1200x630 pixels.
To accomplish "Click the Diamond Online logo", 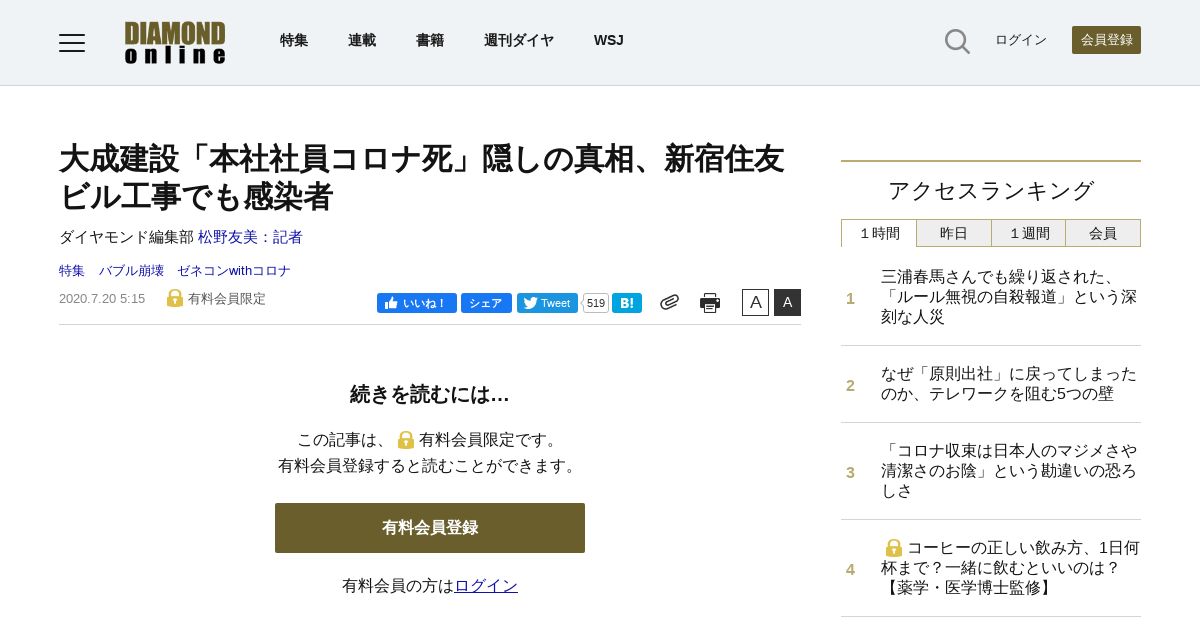I will click(x=175, y=43).
